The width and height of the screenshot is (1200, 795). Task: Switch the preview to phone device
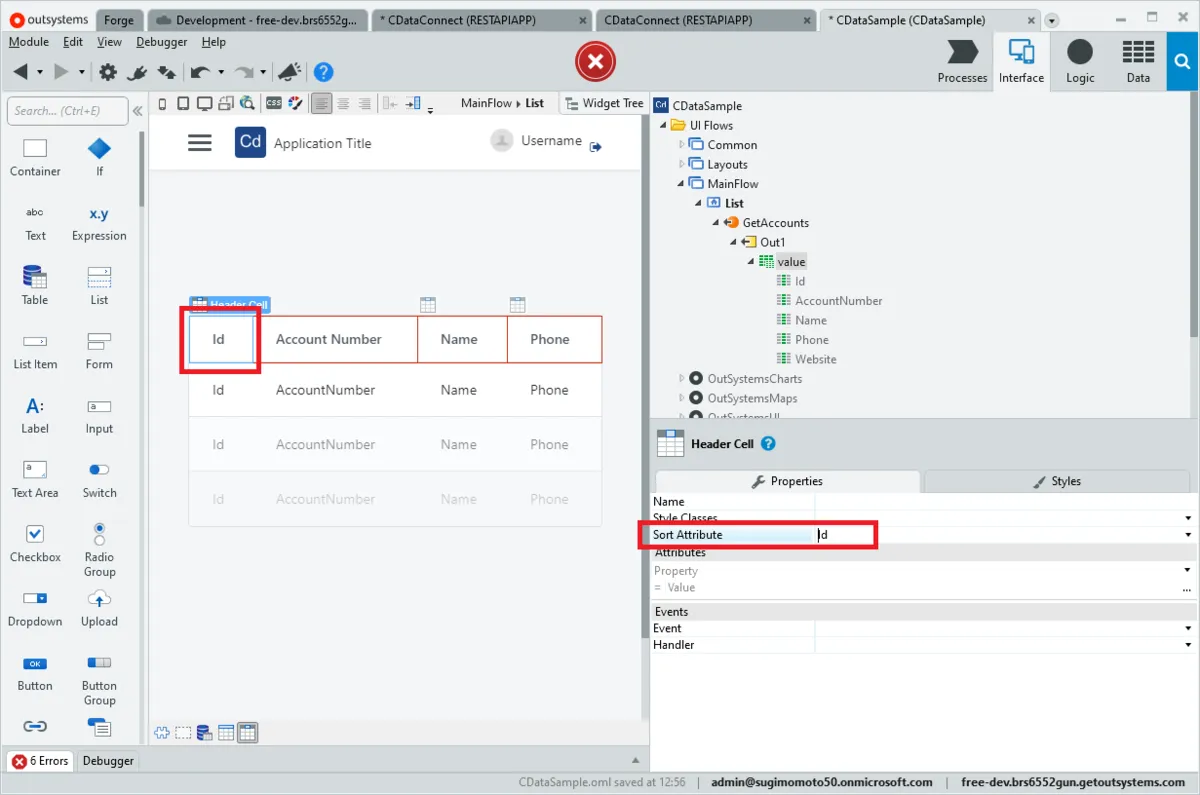coord(163,103)
